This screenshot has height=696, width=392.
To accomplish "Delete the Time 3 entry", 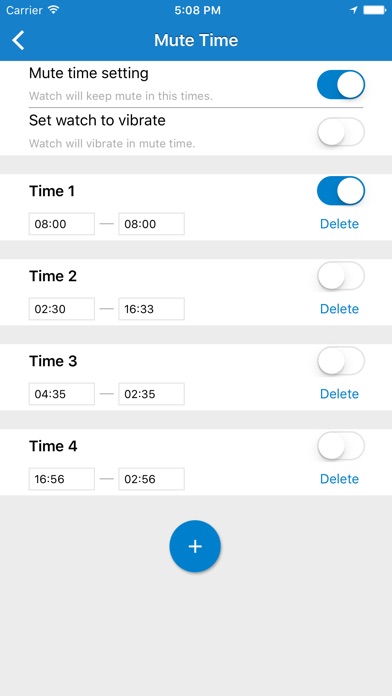I will 340,394.
